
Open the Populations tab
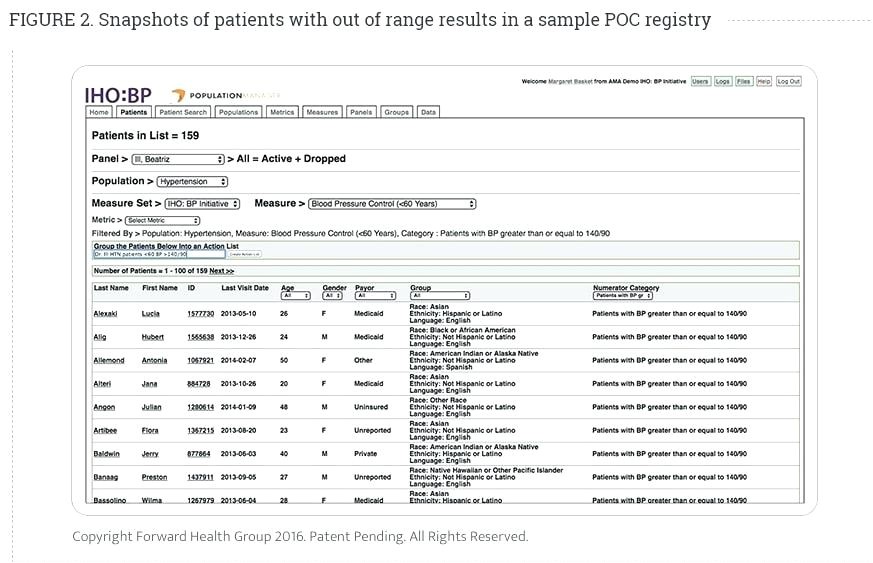pyautogui.click(x=238, y=113)
